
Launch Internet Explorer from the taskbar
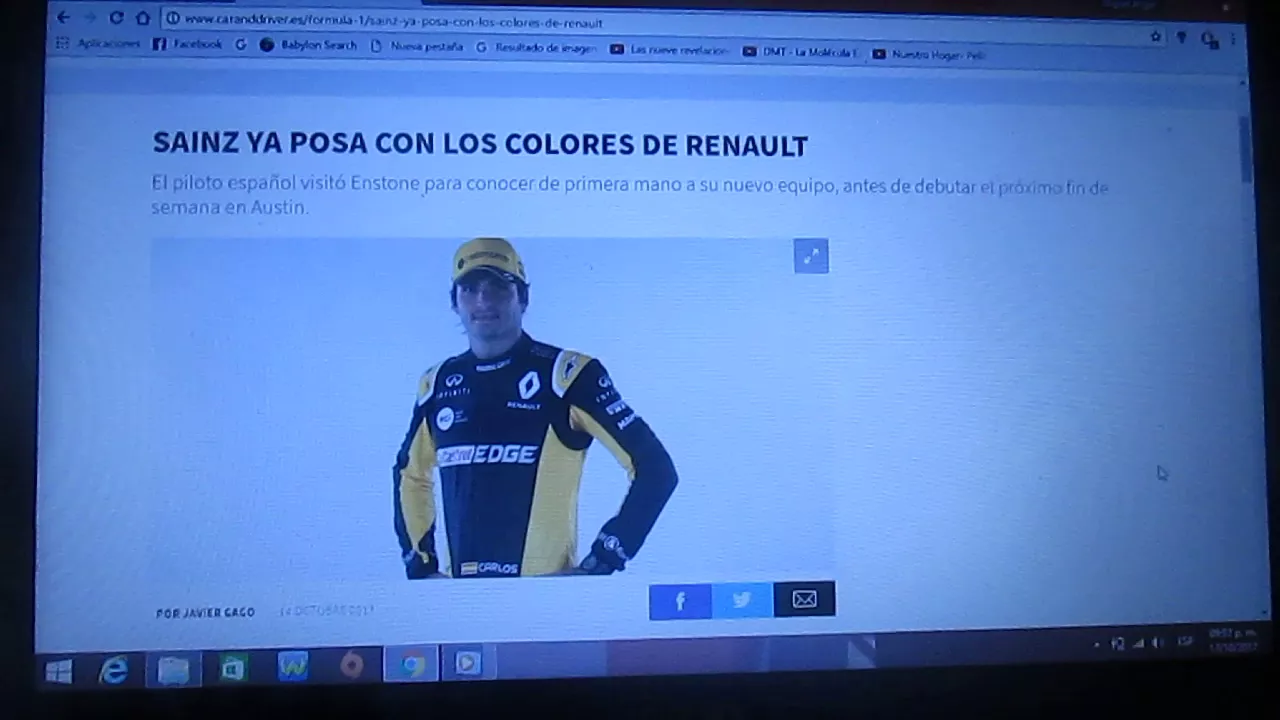point(113,670)
